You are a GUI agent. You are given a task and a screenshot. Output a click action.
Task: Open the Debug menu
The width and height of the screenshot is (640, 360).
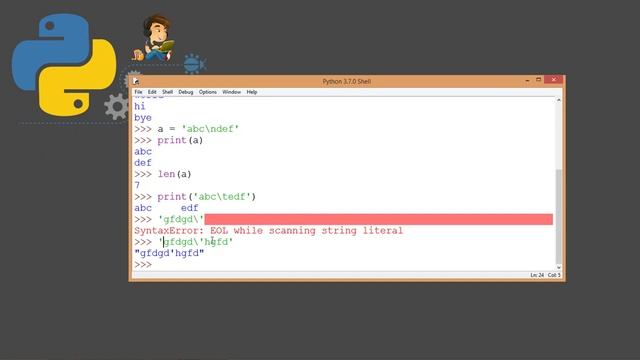tap(186, 92)
